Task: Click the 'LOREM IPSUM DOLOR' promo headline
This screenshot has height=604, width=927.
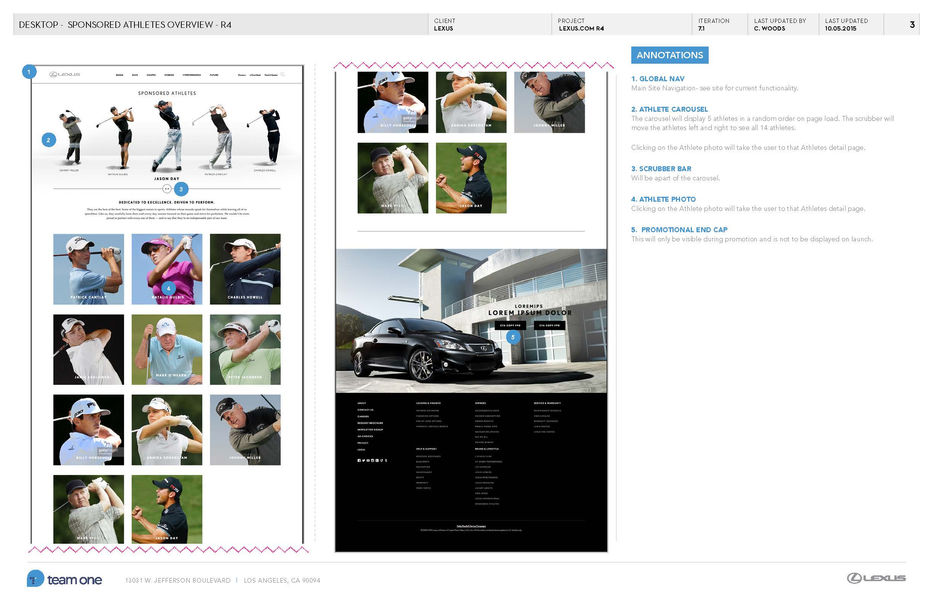Action: pos(530,312)
